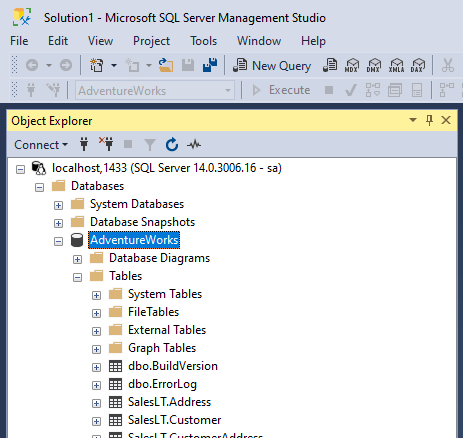Screen dimensions: 463x438
Task: Click Display Estimated Execution Plan icon
Action: 373,90
